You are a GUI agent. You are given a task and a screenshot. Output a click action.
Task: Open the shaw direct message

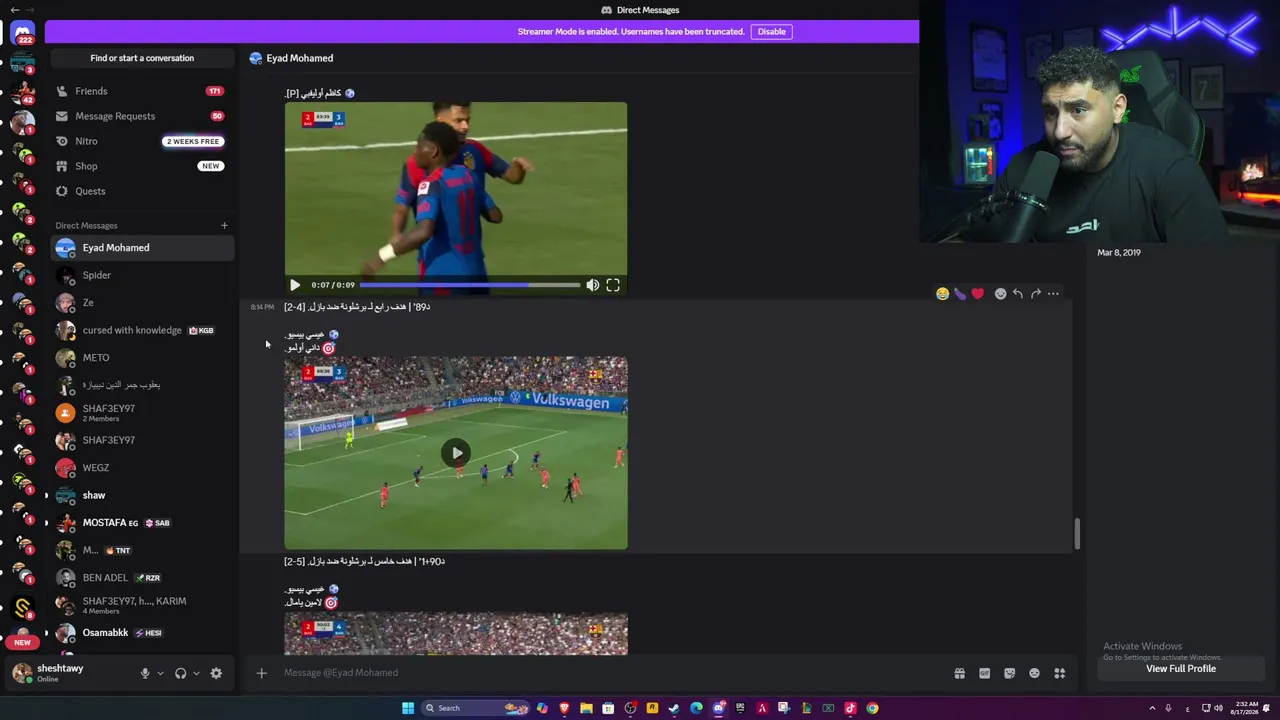[142, 495]
